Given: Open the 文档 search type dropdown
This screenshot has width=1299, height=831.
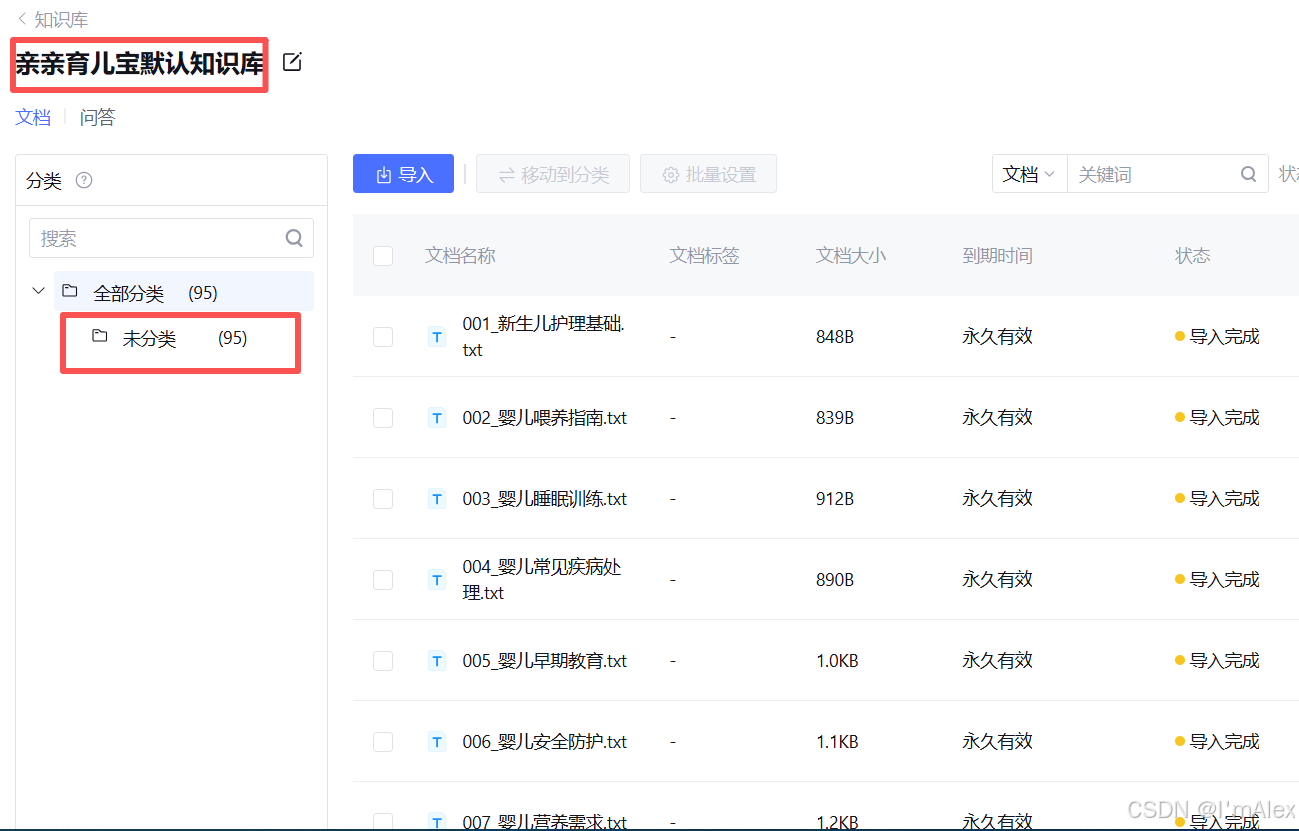Looking at the screenshot, I should [x=1029, y=174].
